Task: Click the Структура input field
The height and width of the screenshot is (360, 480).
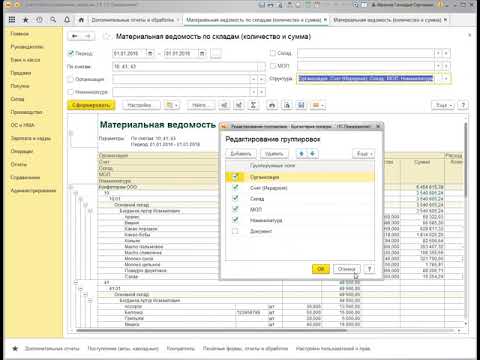Action: (366, 79)
